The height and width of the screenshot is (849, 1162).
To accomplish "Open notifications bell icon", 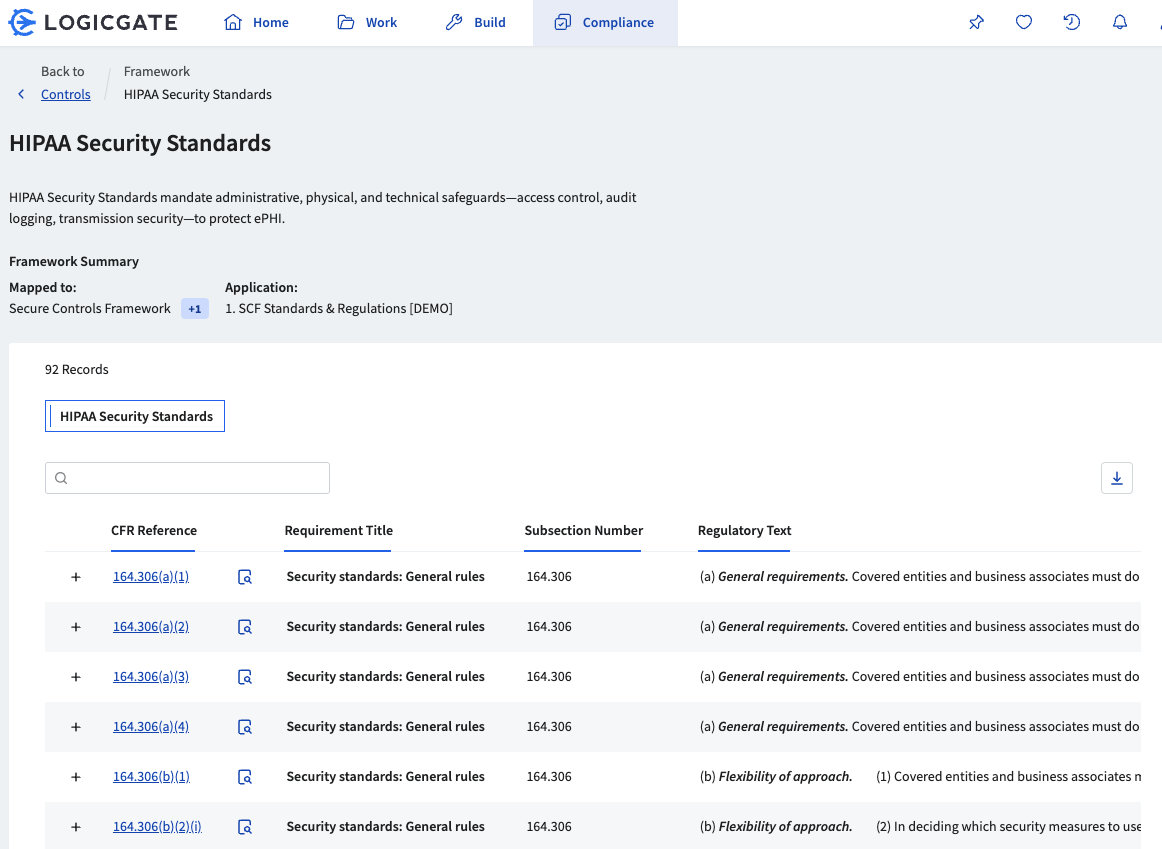I will click(x=1120, y=22).
